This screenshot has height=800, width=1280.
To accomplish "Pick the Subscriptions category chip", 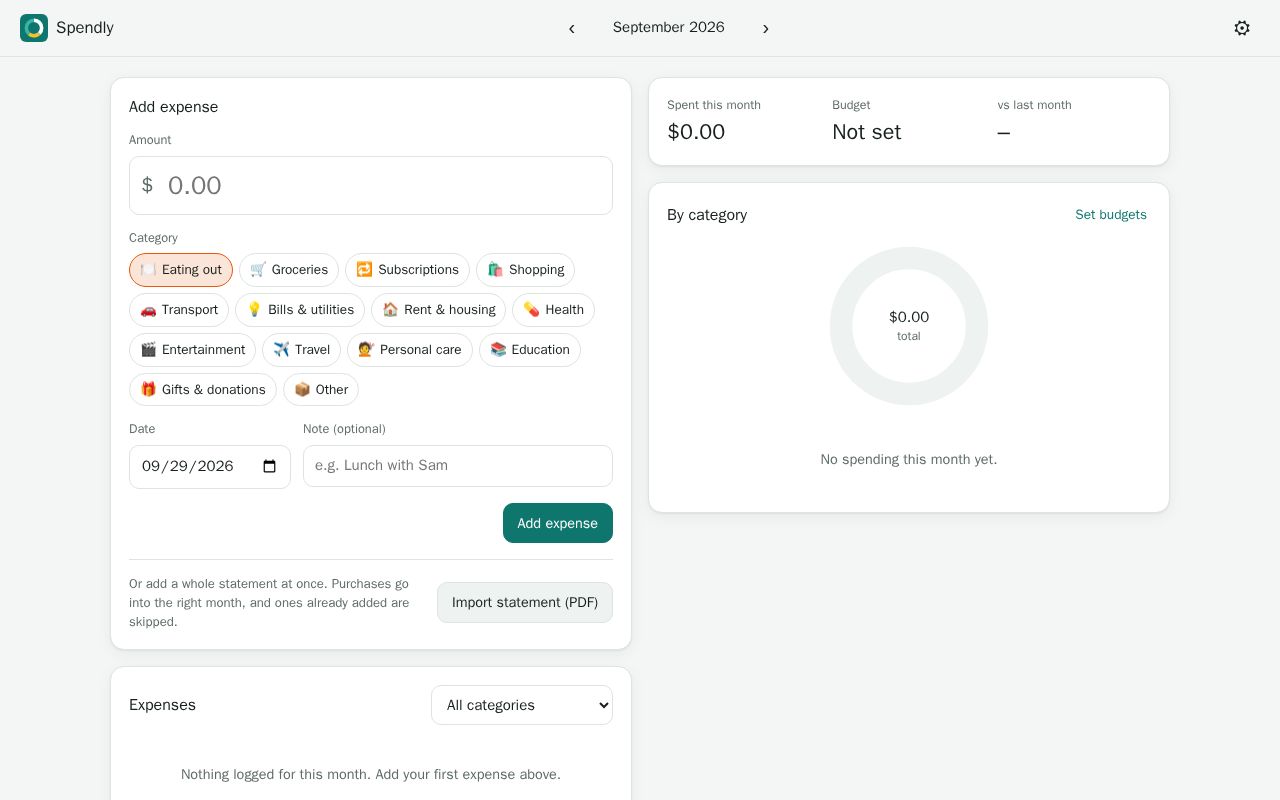I will (x=407, y=270).
